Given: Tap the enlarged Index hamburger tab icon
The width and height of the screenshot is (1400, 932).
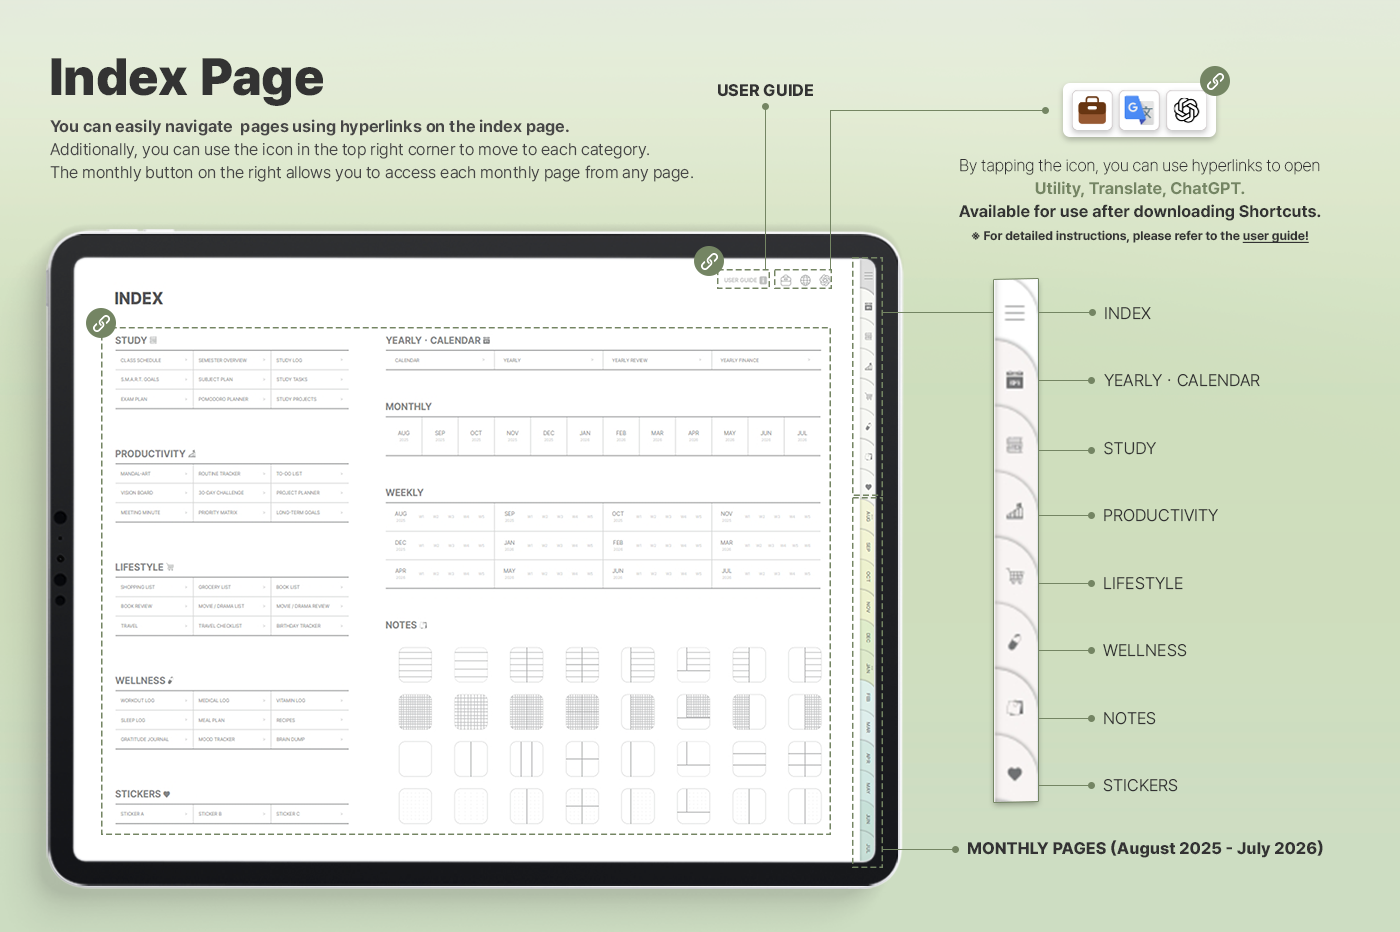Looking at the screenshot, I should tap(1014, 313).
